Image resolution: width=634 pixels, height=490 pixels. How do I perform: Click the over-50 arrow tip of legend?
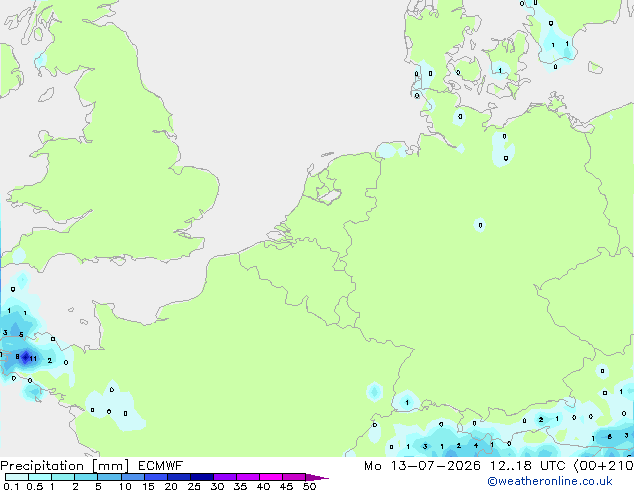[317, 477]
